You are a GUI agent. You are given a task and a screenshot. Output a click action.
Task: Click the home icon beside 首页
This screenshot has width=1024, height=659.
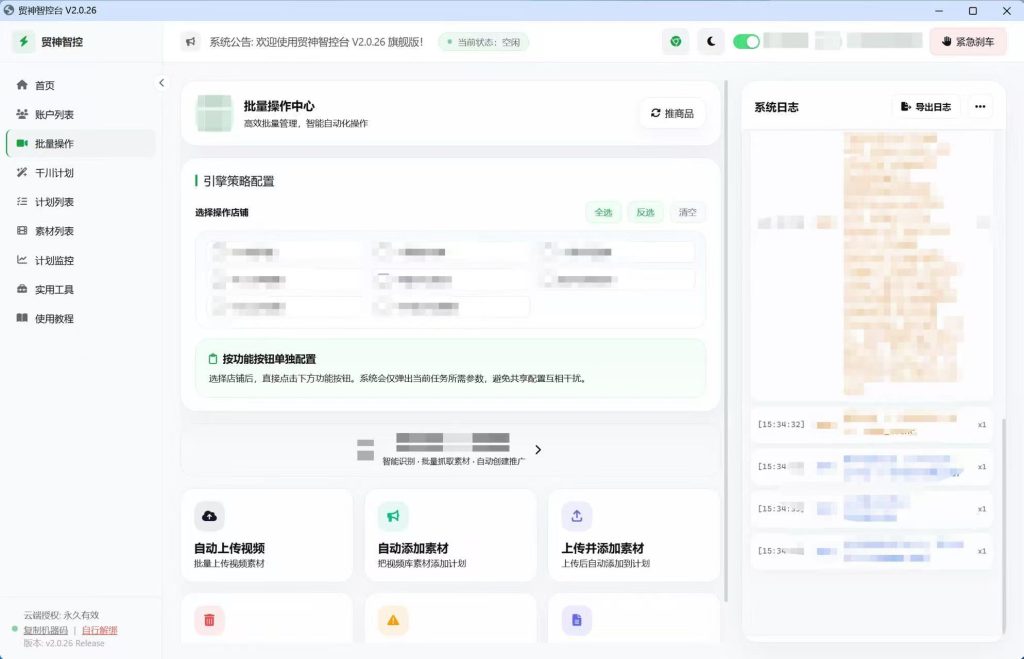[22, 85]
